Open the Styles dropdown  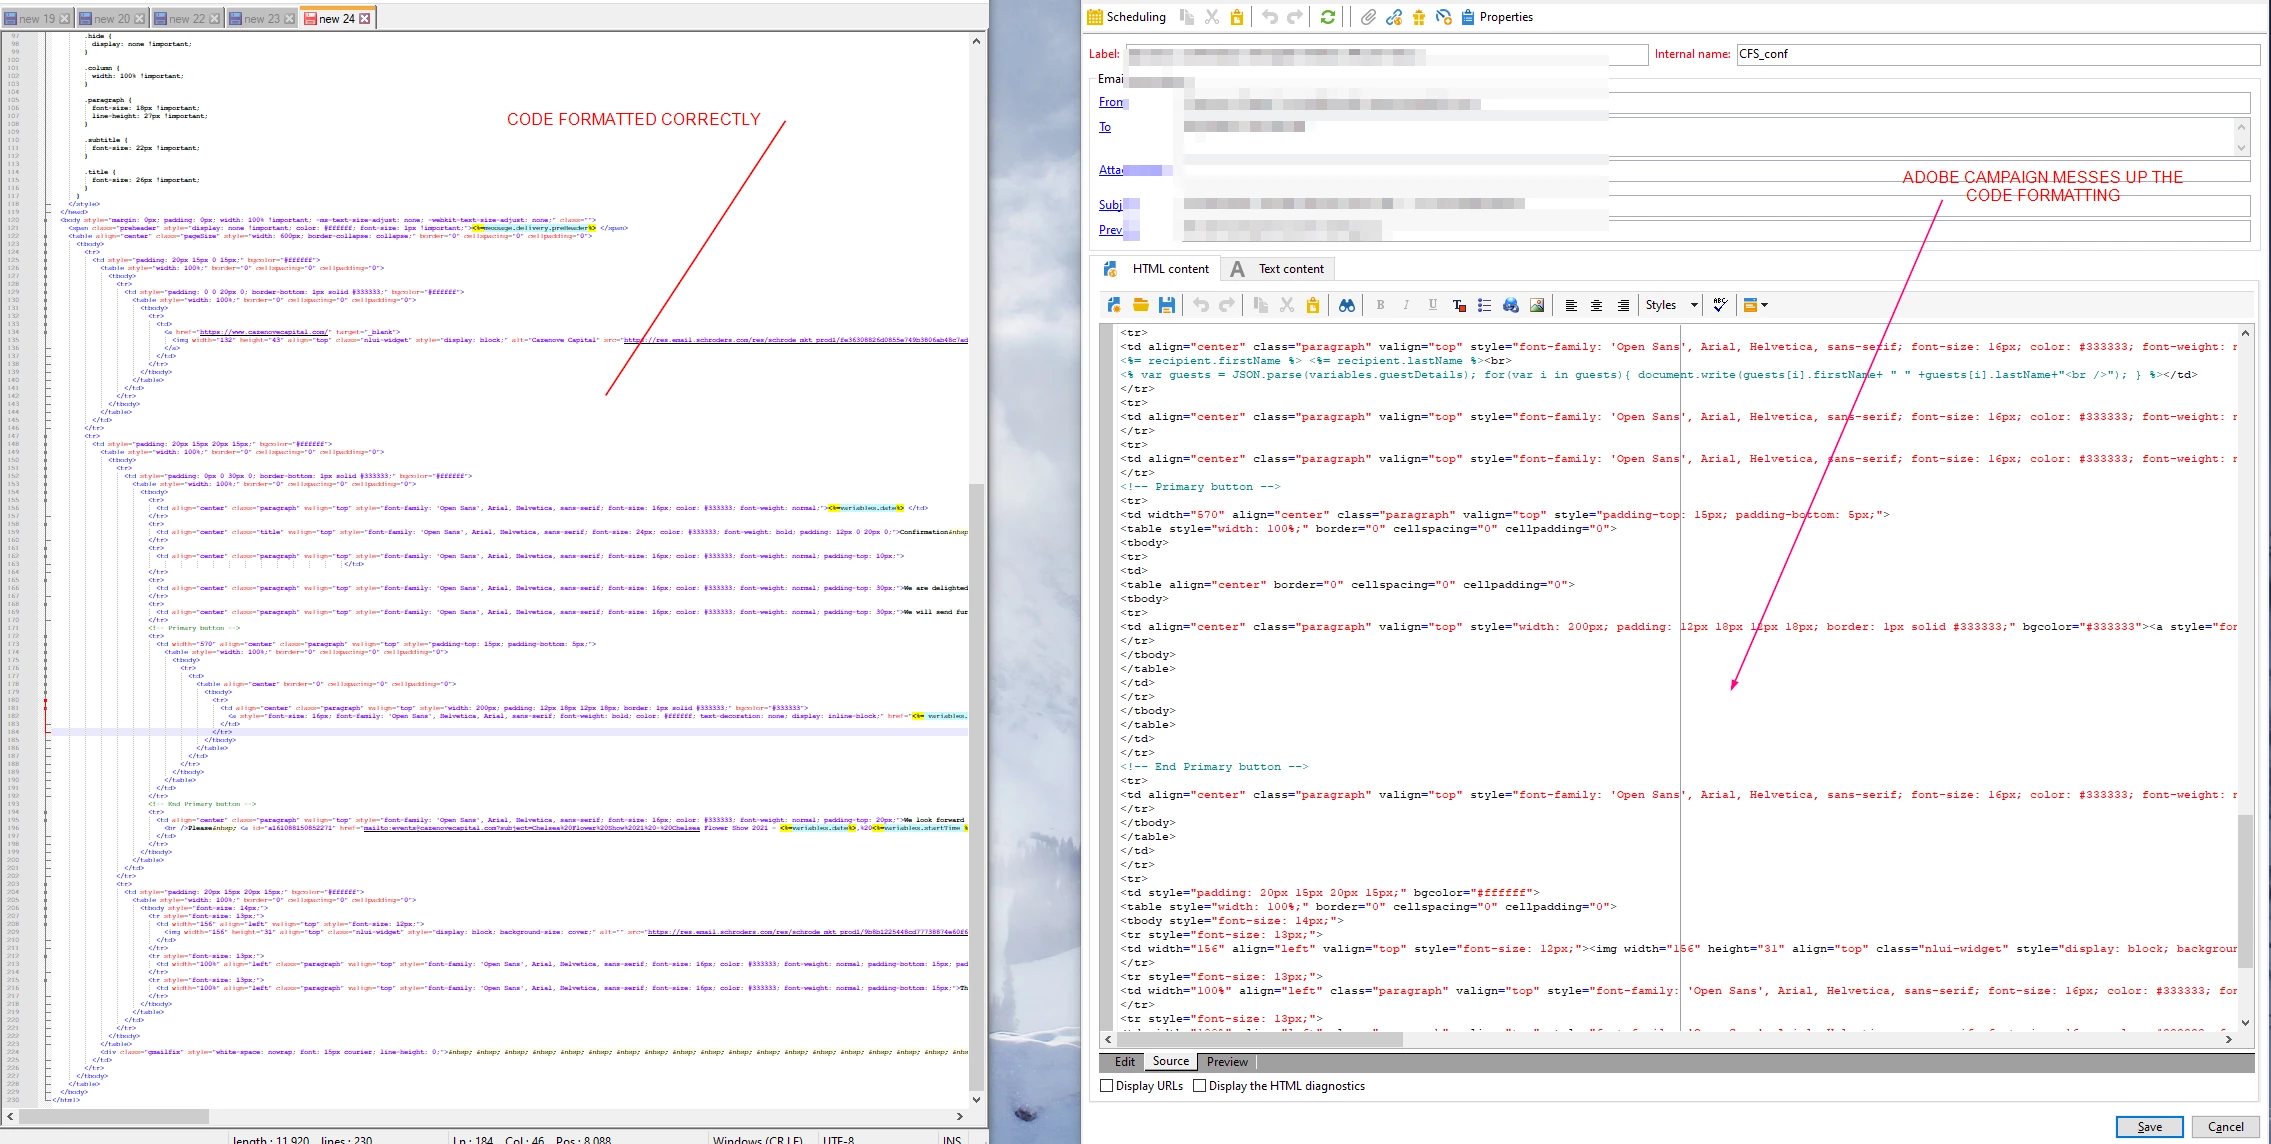tap(1693, 305)
